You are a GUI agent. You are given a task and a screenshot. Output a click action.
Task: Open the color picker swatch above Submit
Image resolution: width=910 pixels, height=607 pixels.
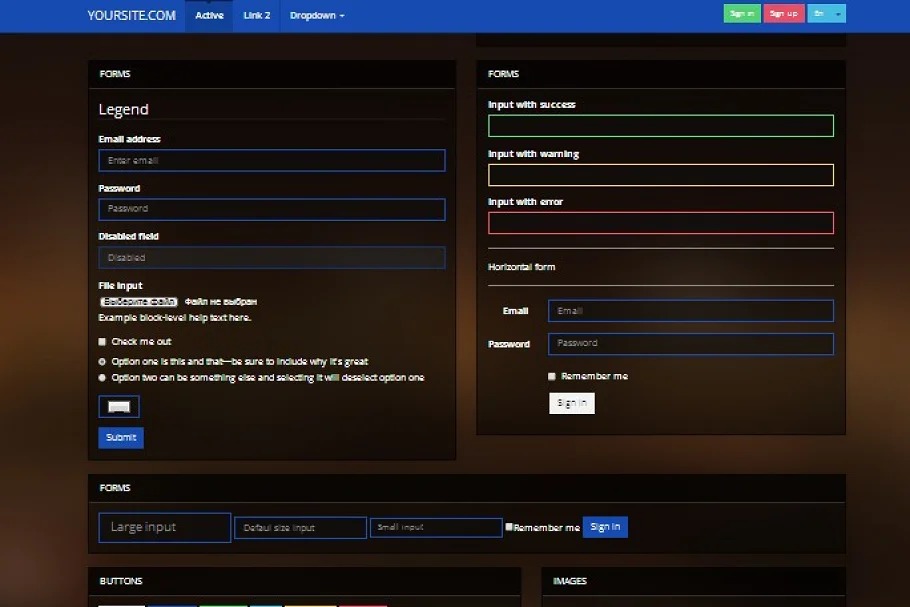tap(119, 407)
